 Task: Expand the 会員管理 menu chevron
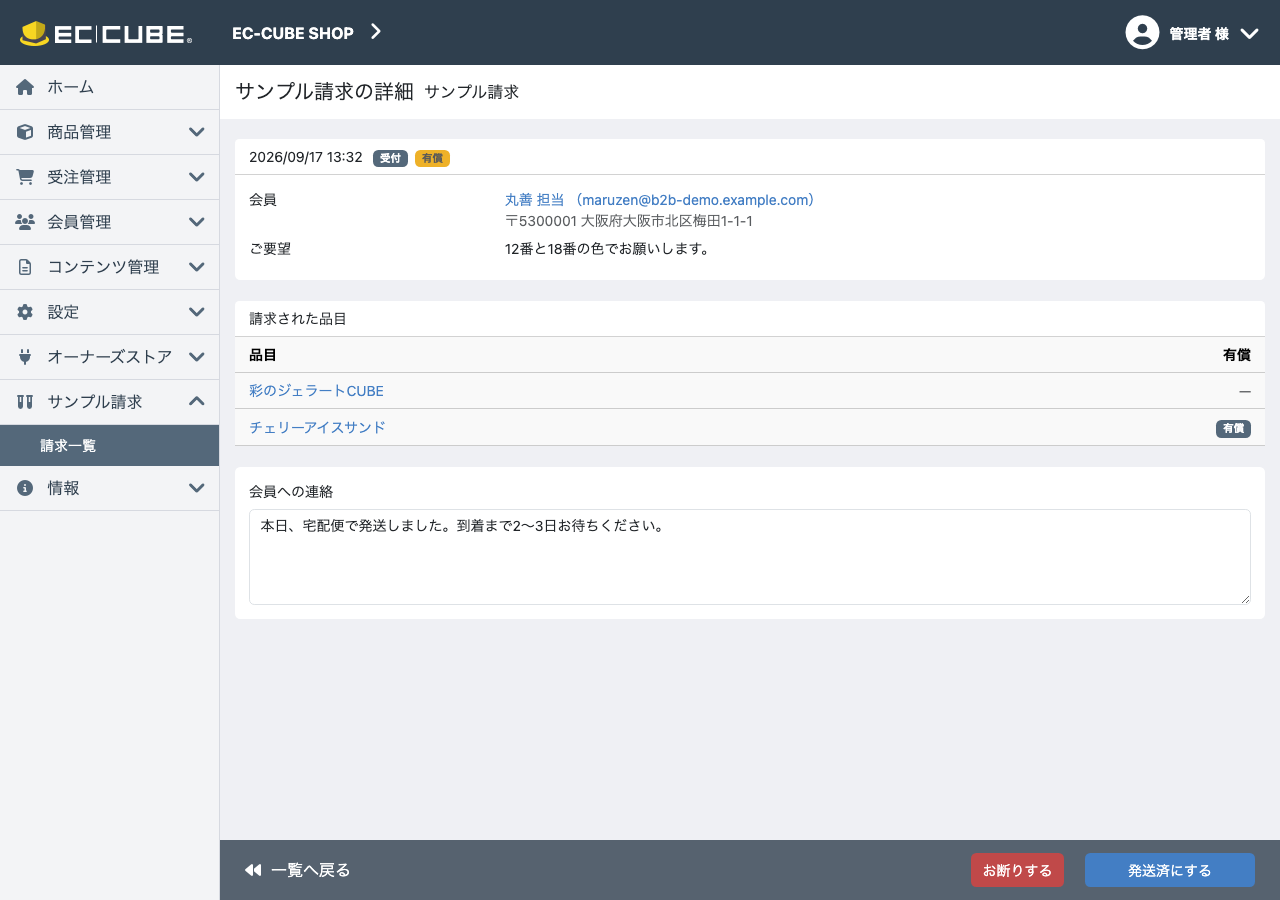click(197, 222)
